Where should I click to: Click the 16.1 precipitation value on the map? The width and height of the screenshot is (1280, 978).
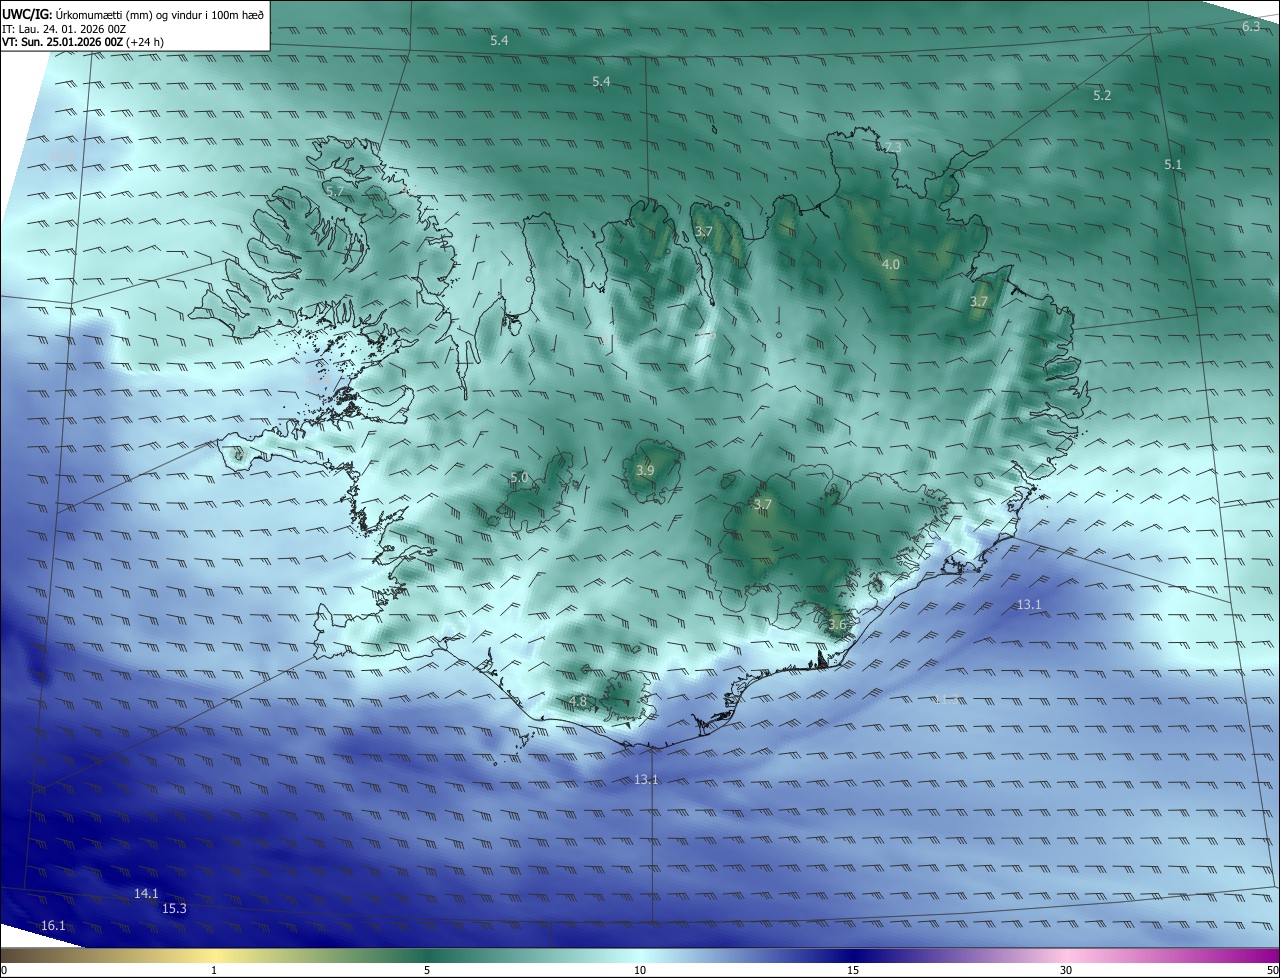pyautogui.click(x=53, y=926)
